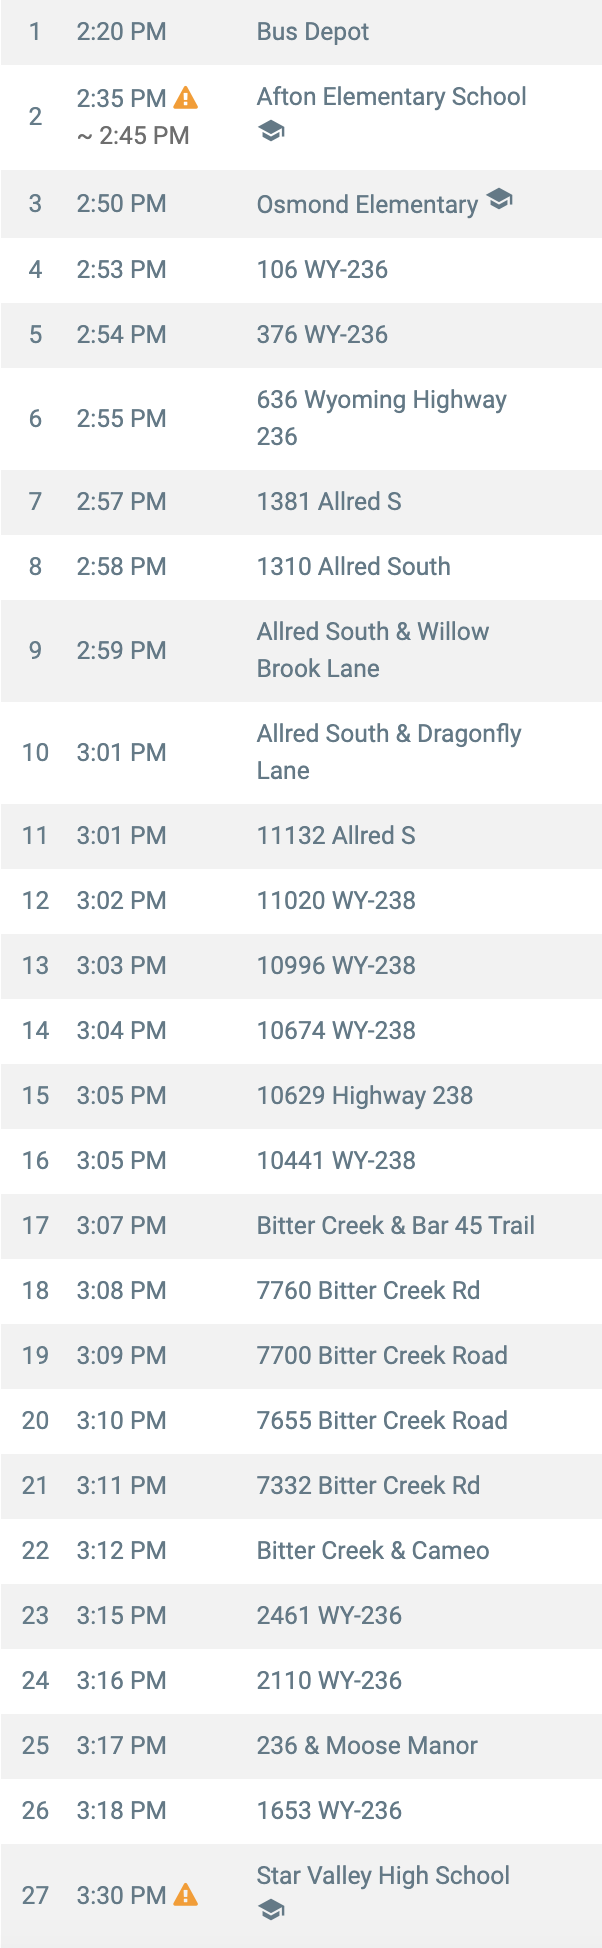Click the ~ 2:45 PM departure time
Viewport: 602px width, 1948px height.
click(133, 136)
